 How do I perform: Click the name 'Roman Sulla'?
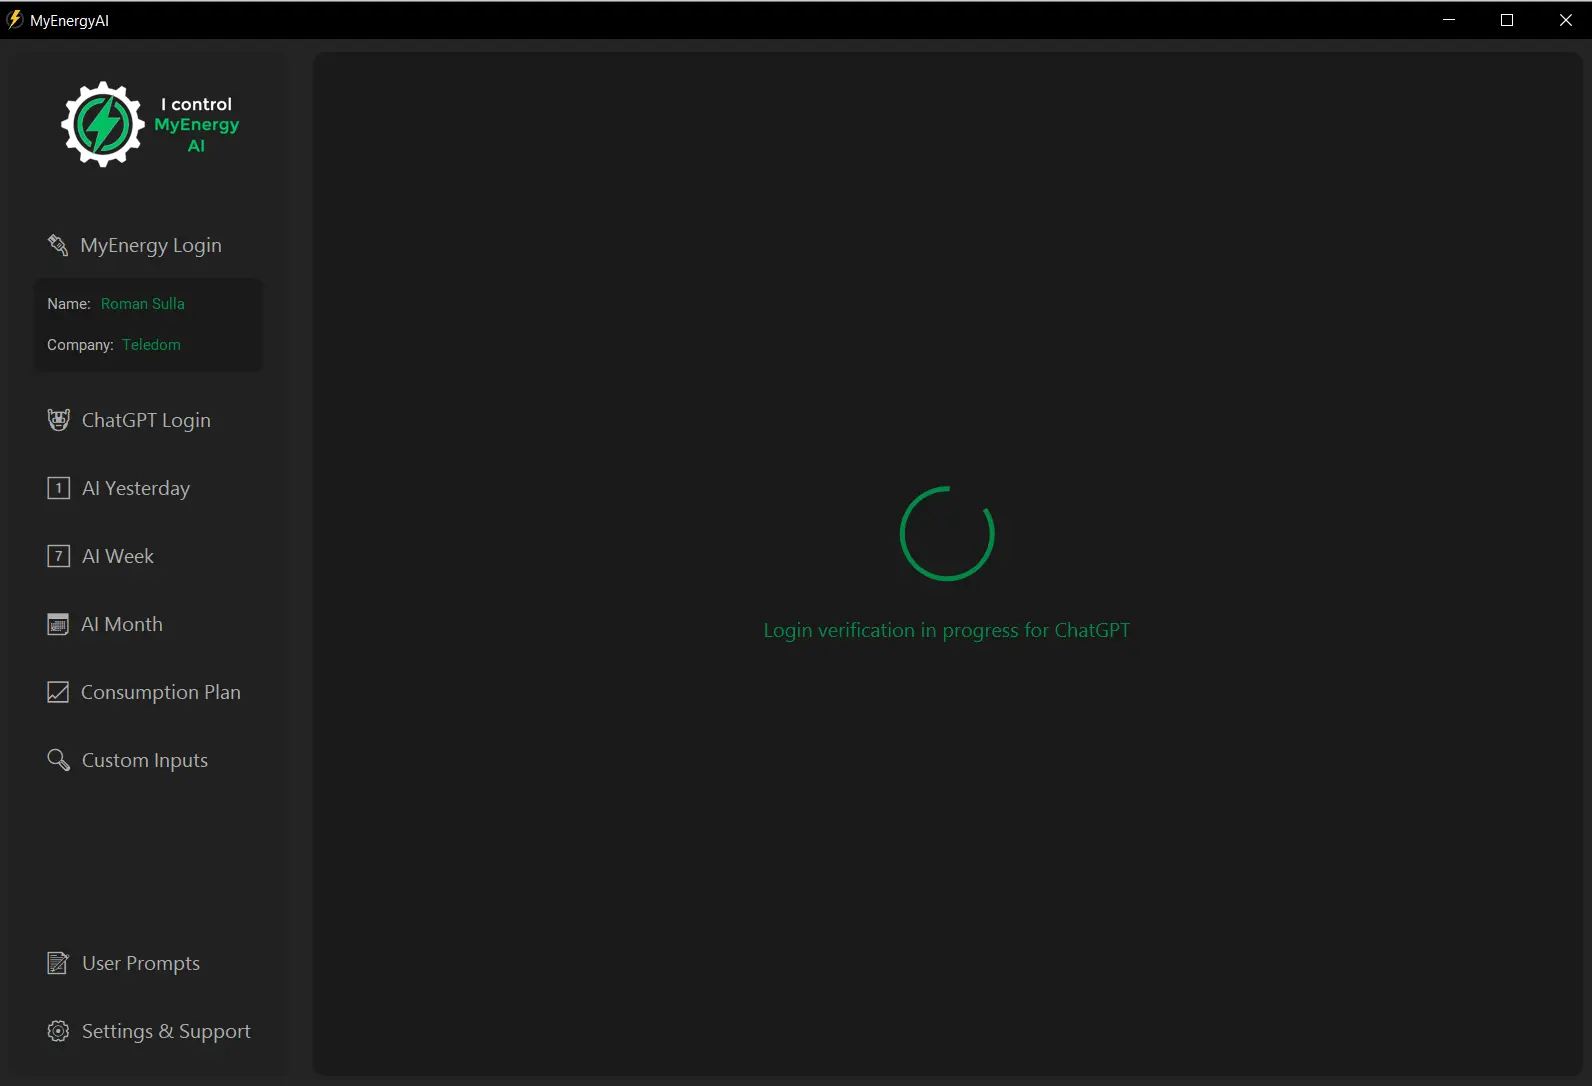coord(143,304)
